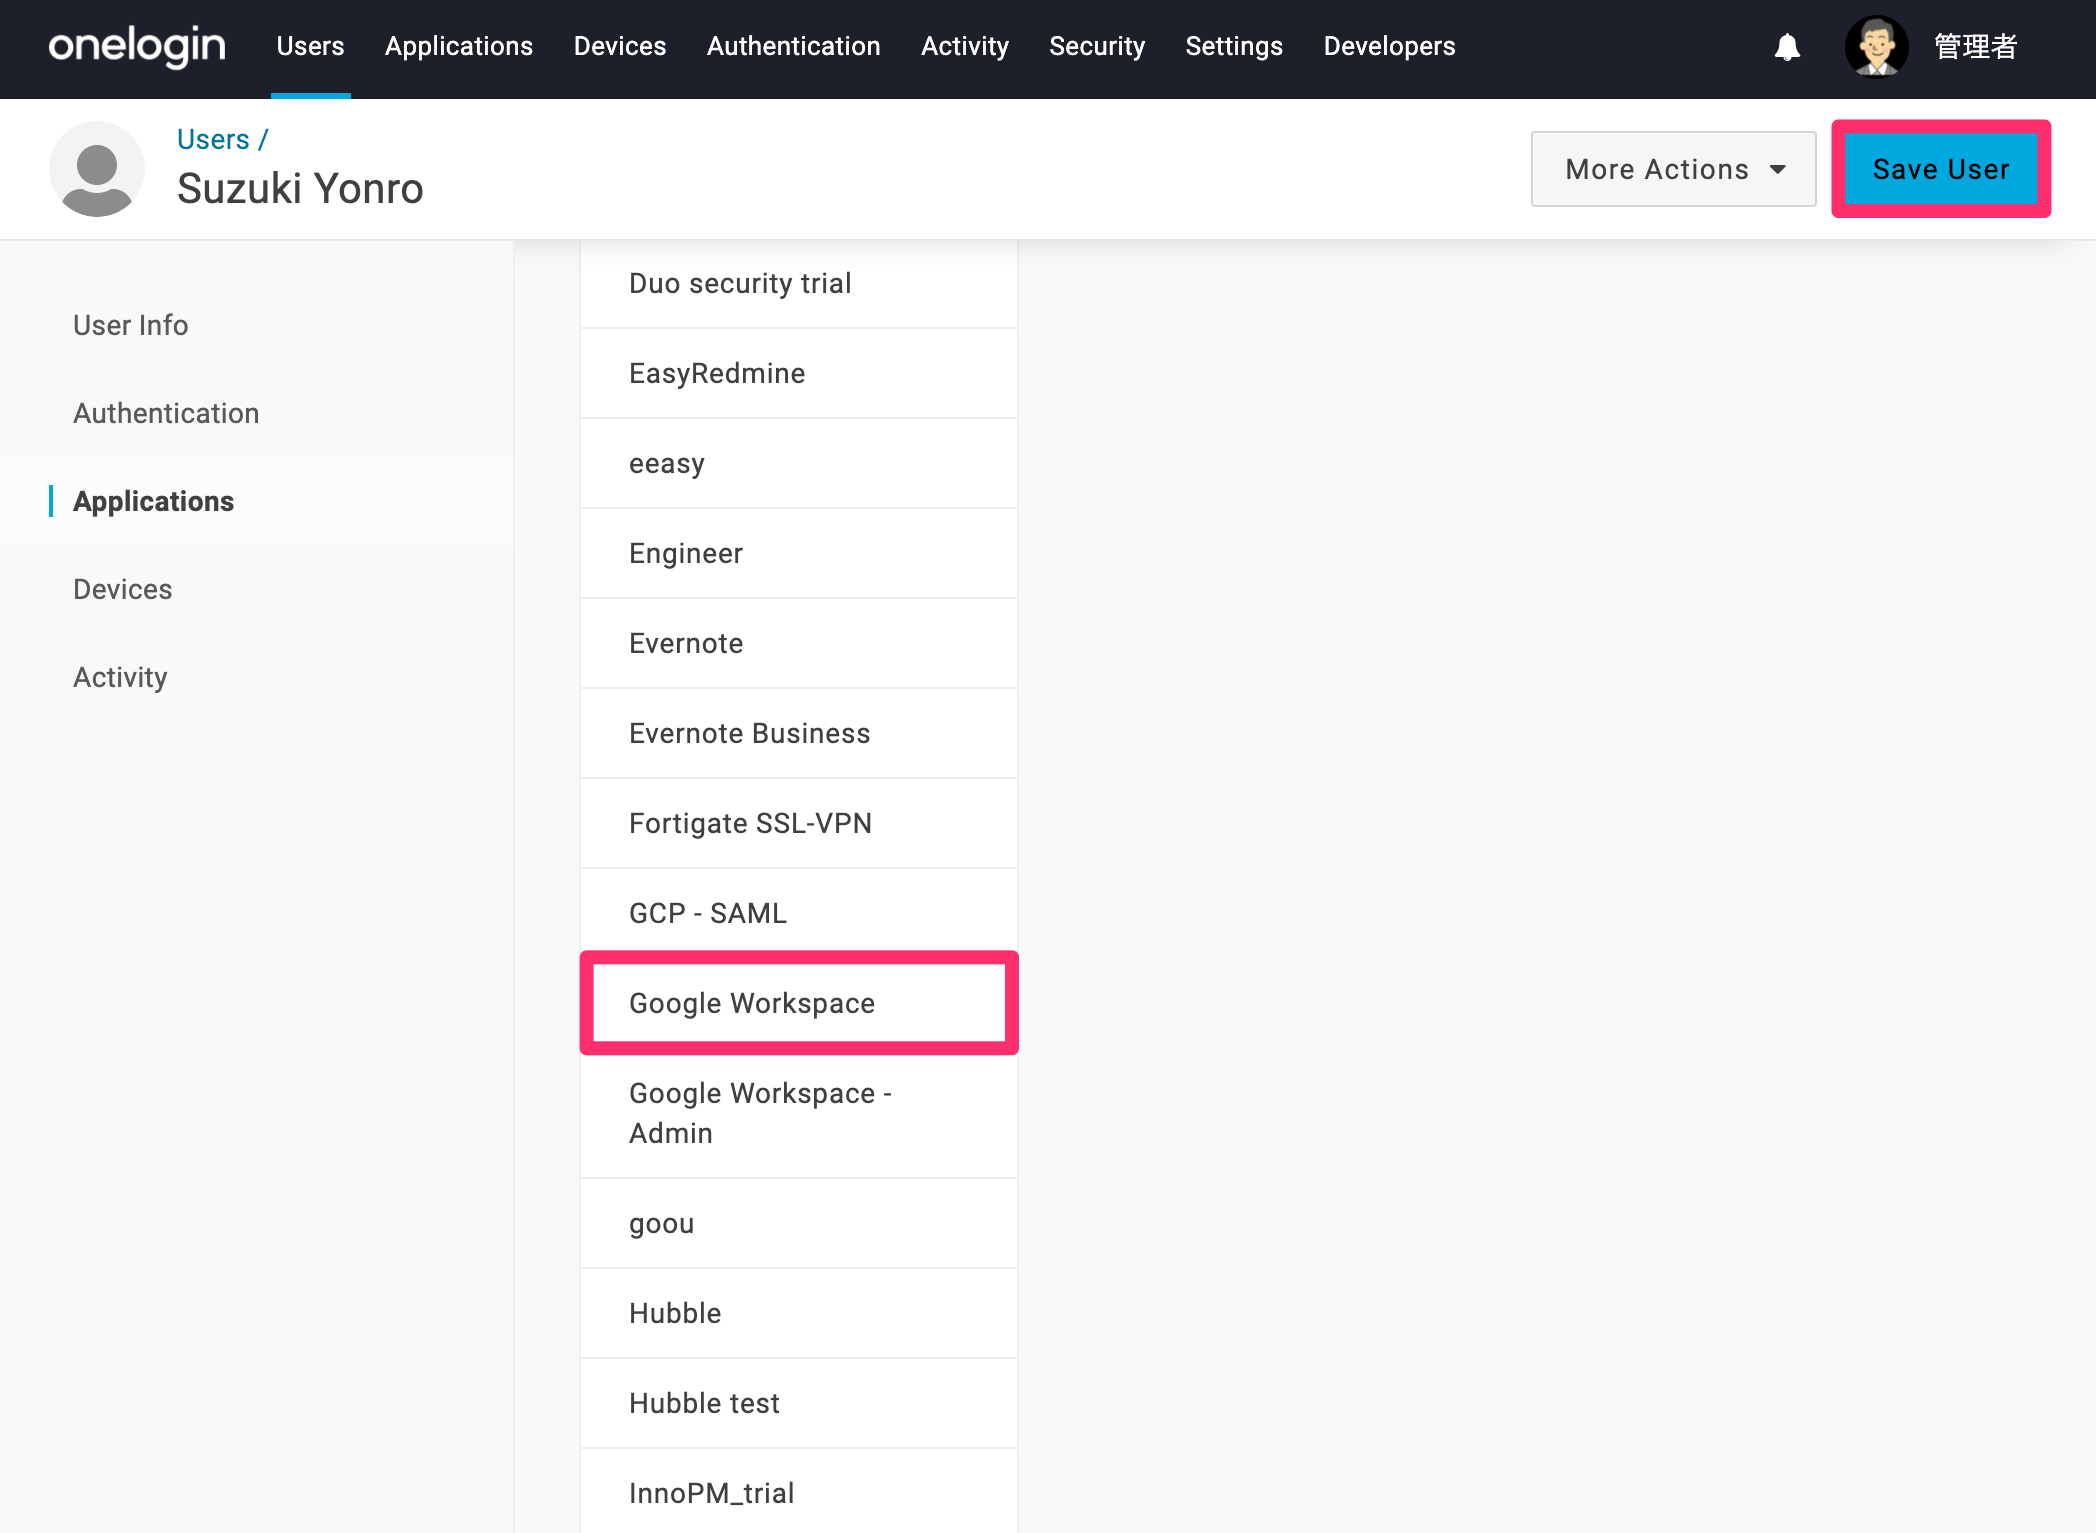Click the admin profile avatar
The image size is (2096, 1533).
[1876, 46]
